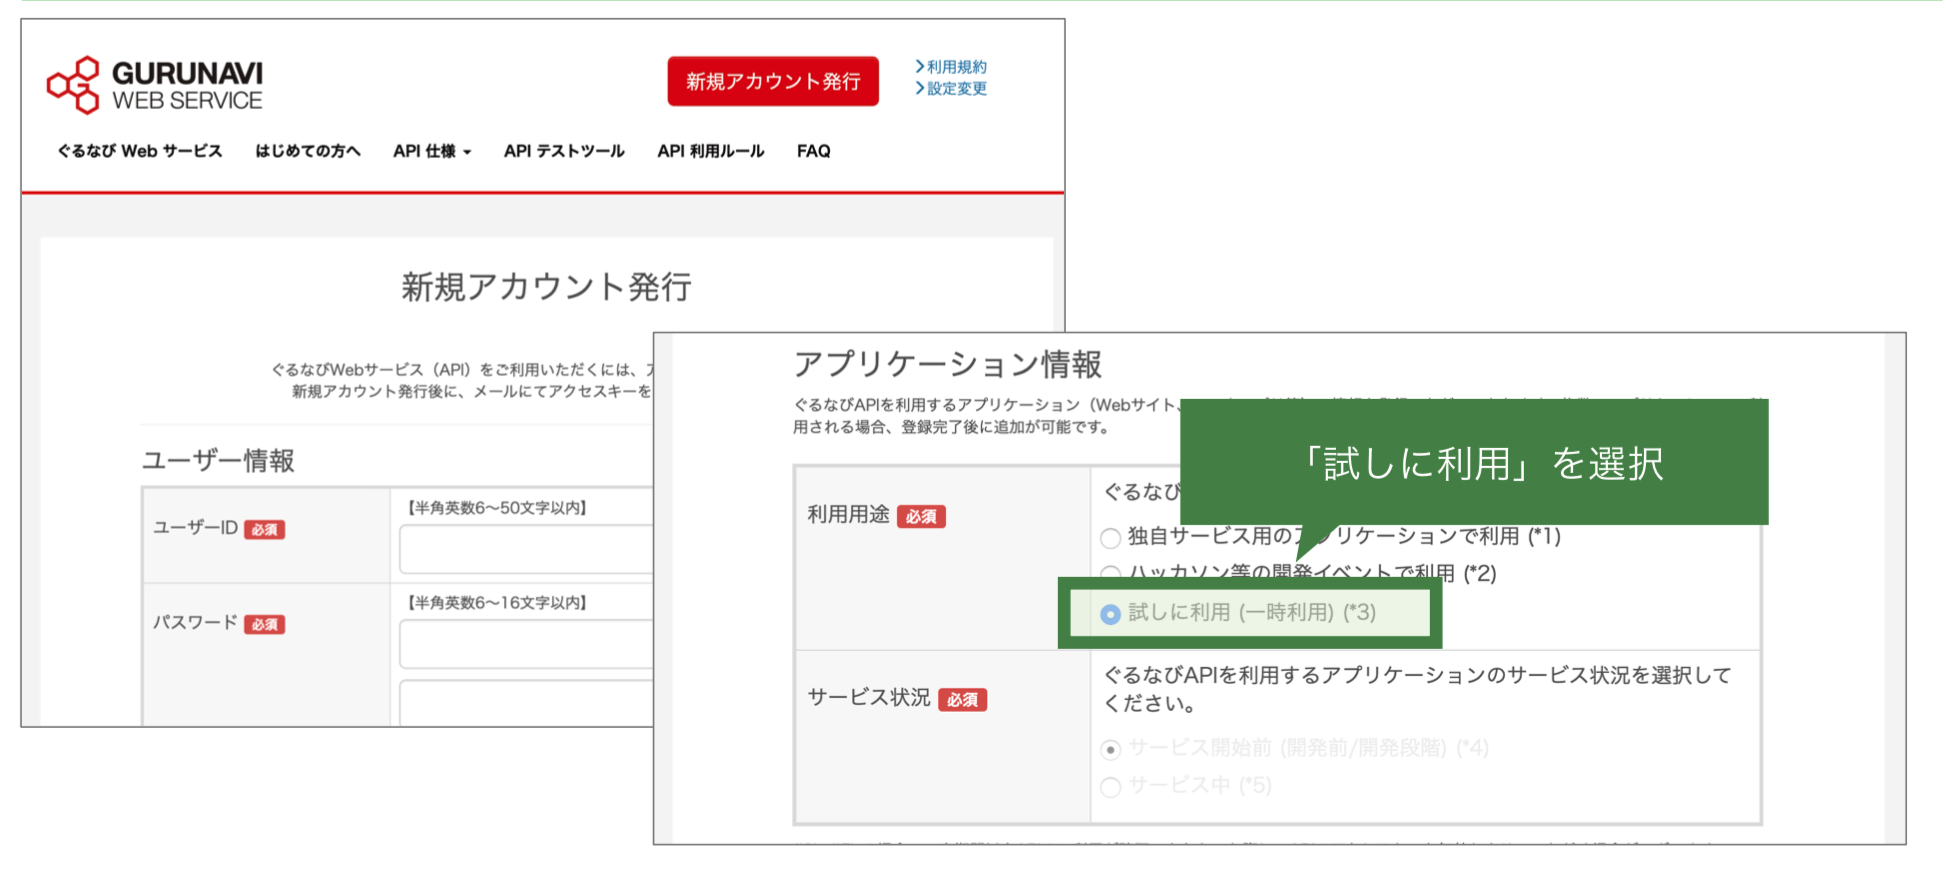This screenshot has width=1946, height=872.
Task: Click the Gurunavi Web Service logo
Action: tap(155, 85)
